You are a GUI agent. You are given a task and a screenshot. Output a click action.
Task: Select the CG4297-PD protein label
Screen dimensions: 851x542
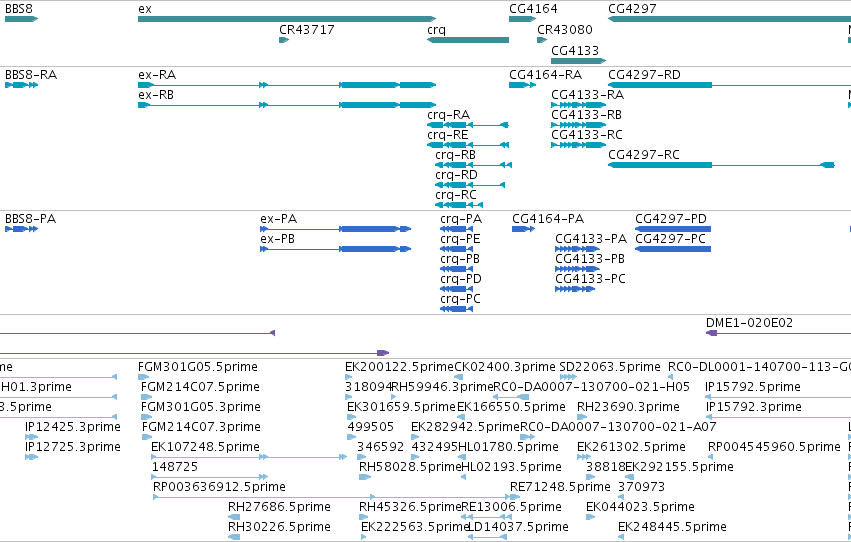pos(671,219)
